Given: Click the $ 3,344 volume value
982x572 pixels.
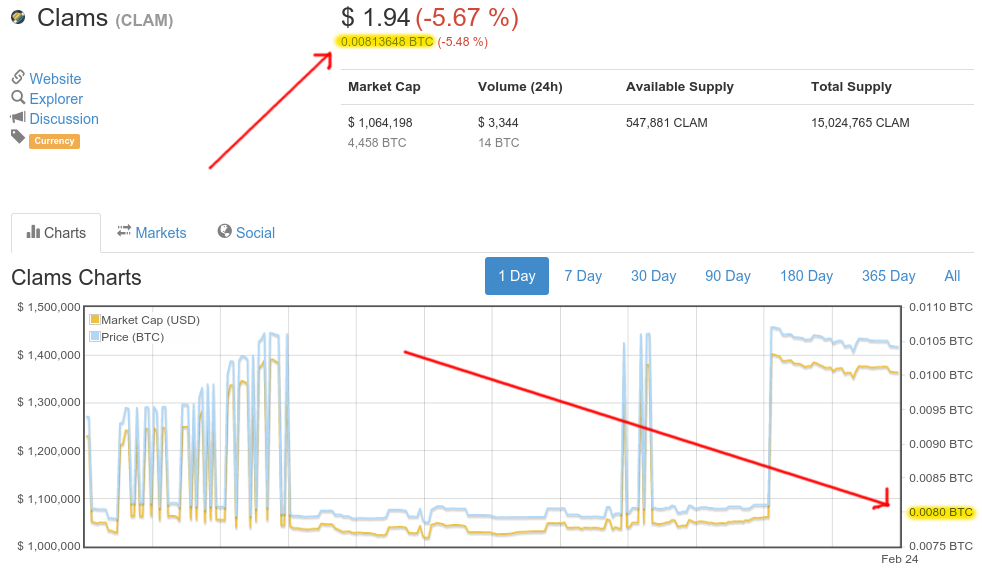Looking at the screenshot, I should click(498, 123).
